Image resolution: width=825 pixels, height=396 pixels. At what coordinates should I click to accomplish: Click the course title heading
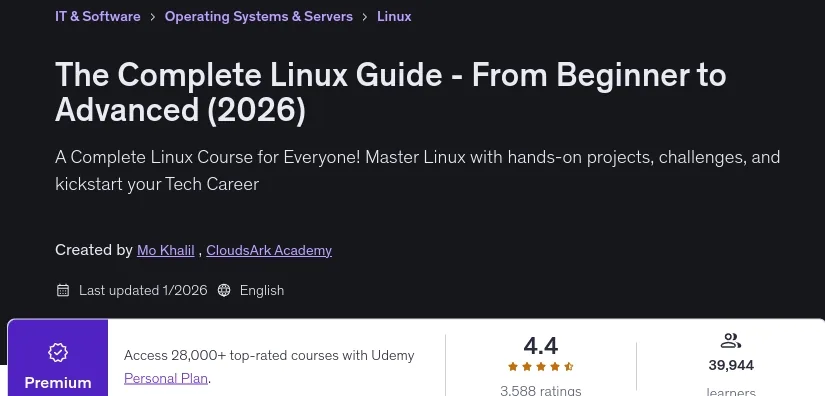[390, 92]
